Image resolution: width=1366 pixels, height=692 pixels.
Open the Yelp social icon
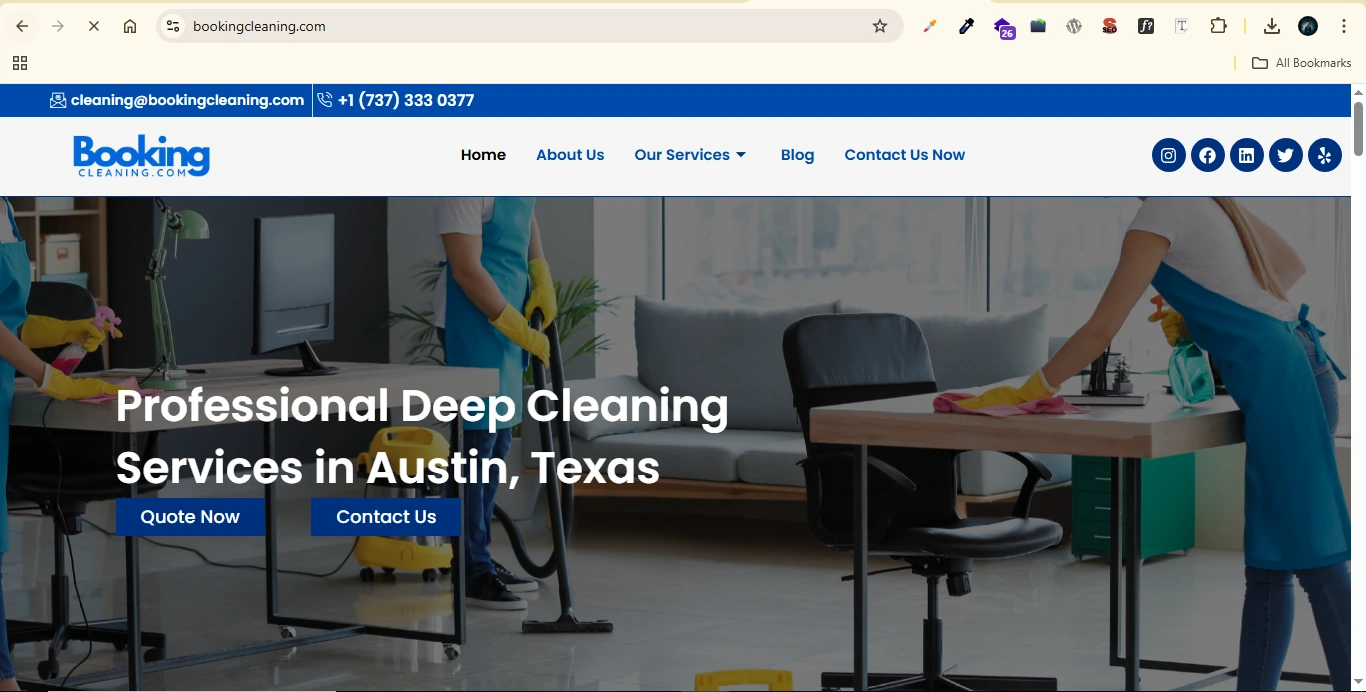point(1324,155)
